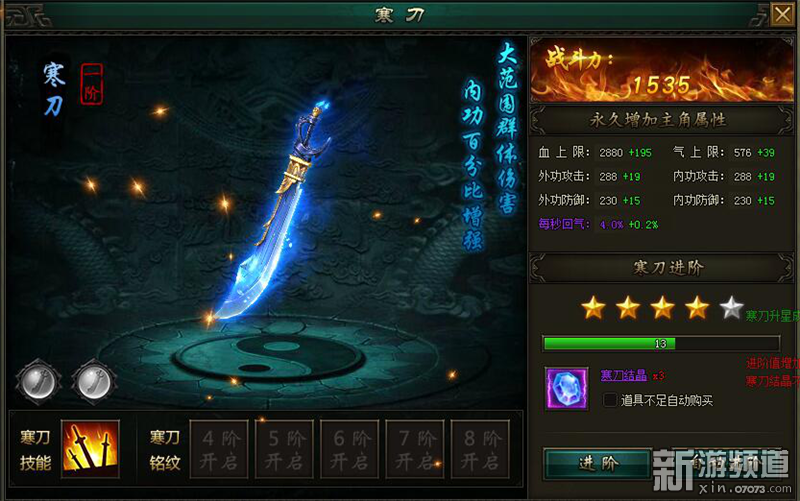Click the first gold star
This screenshot has width=800, height=501.
tap(593, 308)
